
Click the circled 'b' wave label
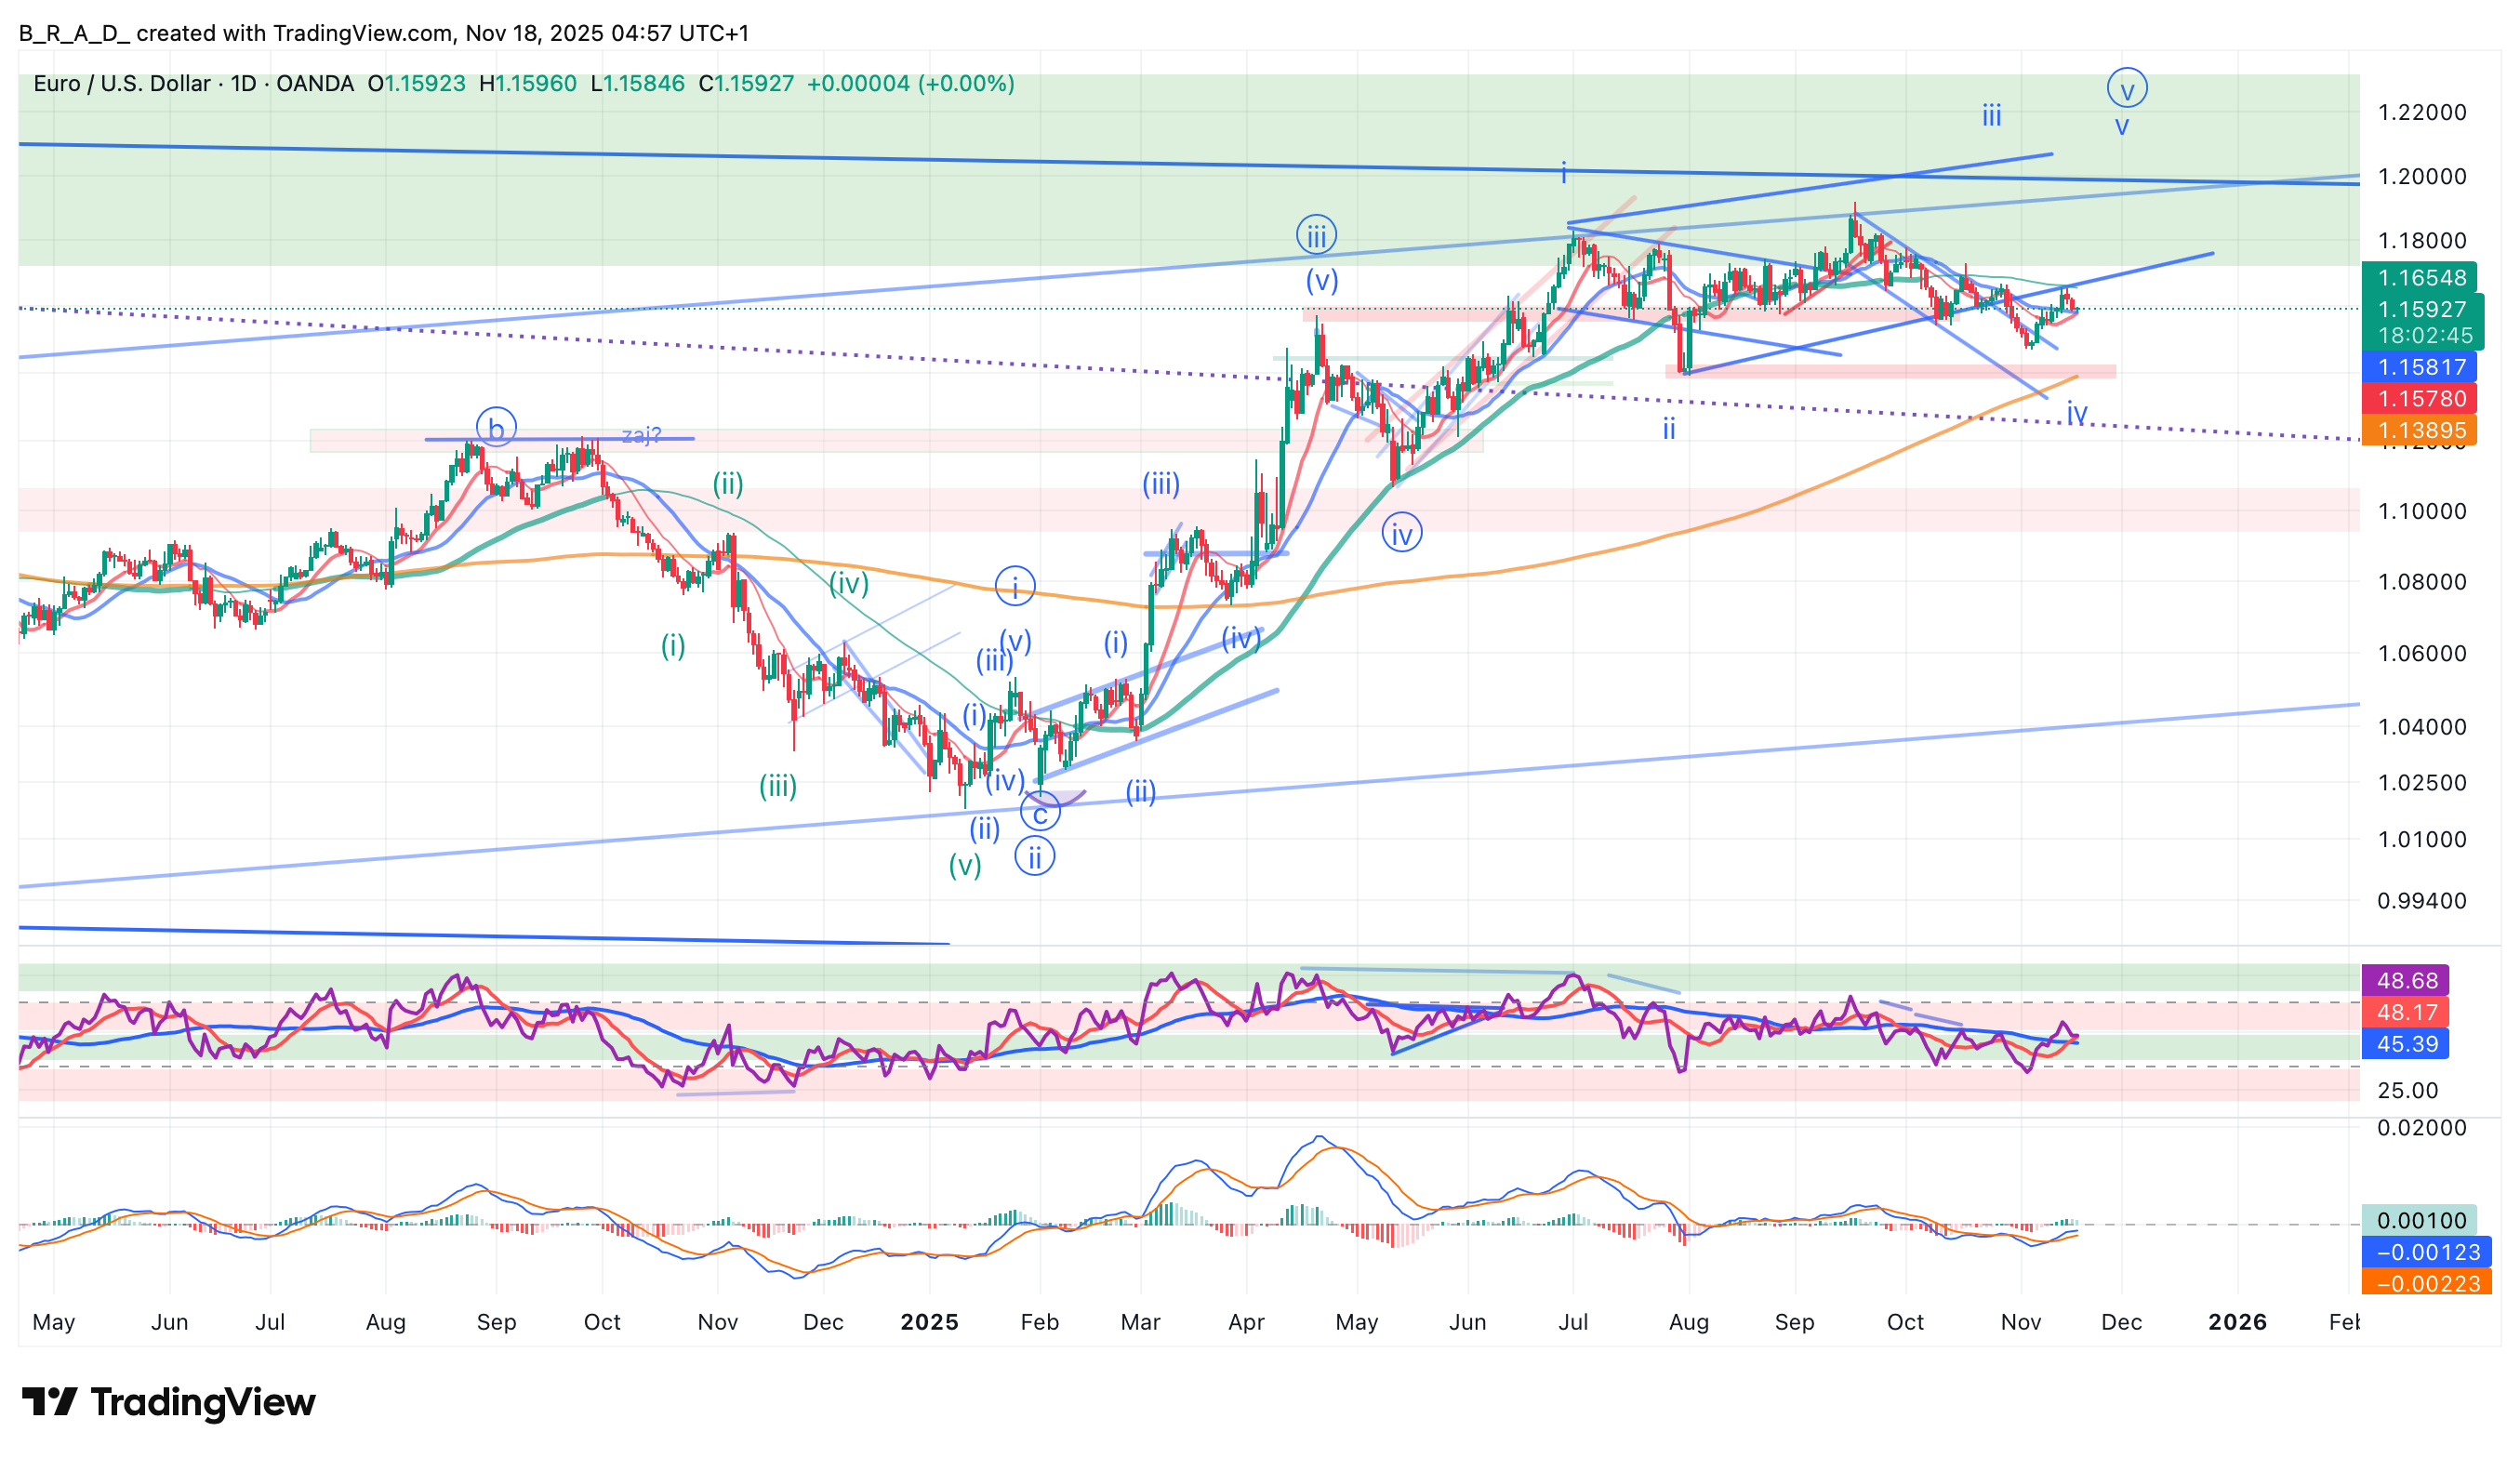(496, 428)
